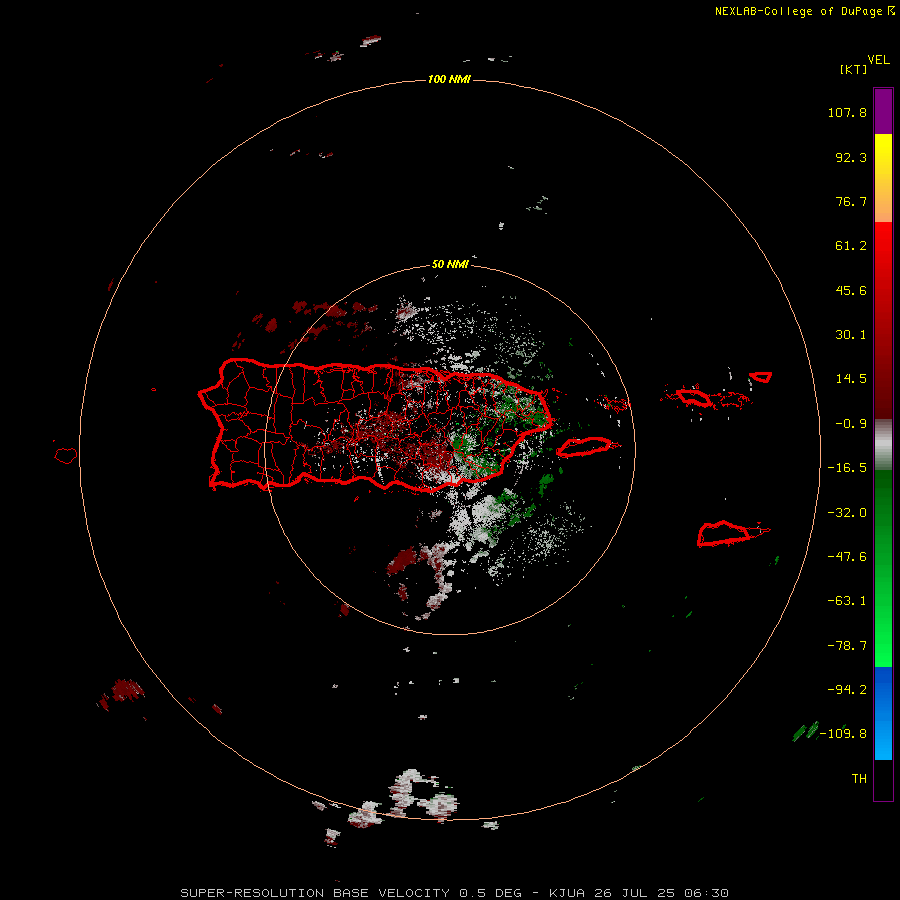900x900 pixels.
Task: Click the Mona island outline west of Puerto Rico
Action: (x=66, y=455)
